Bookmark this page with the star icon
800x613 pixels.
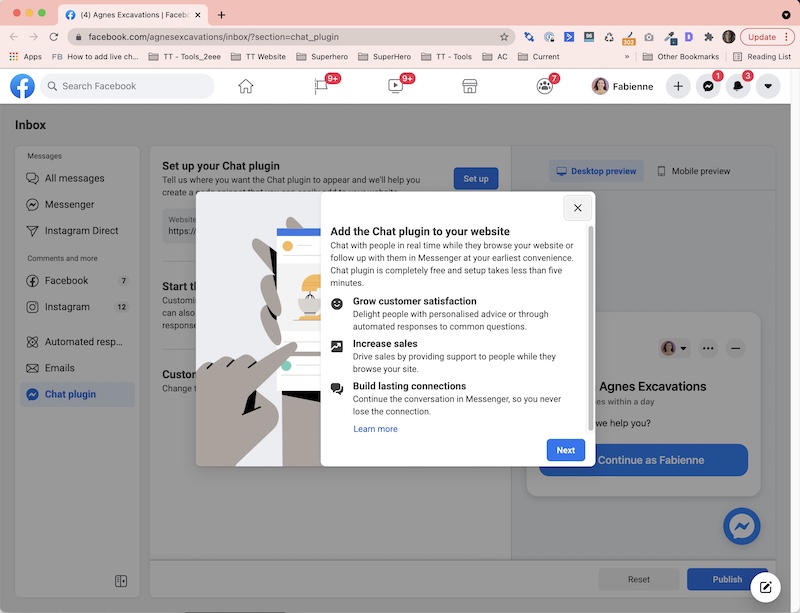click(504, 37)
